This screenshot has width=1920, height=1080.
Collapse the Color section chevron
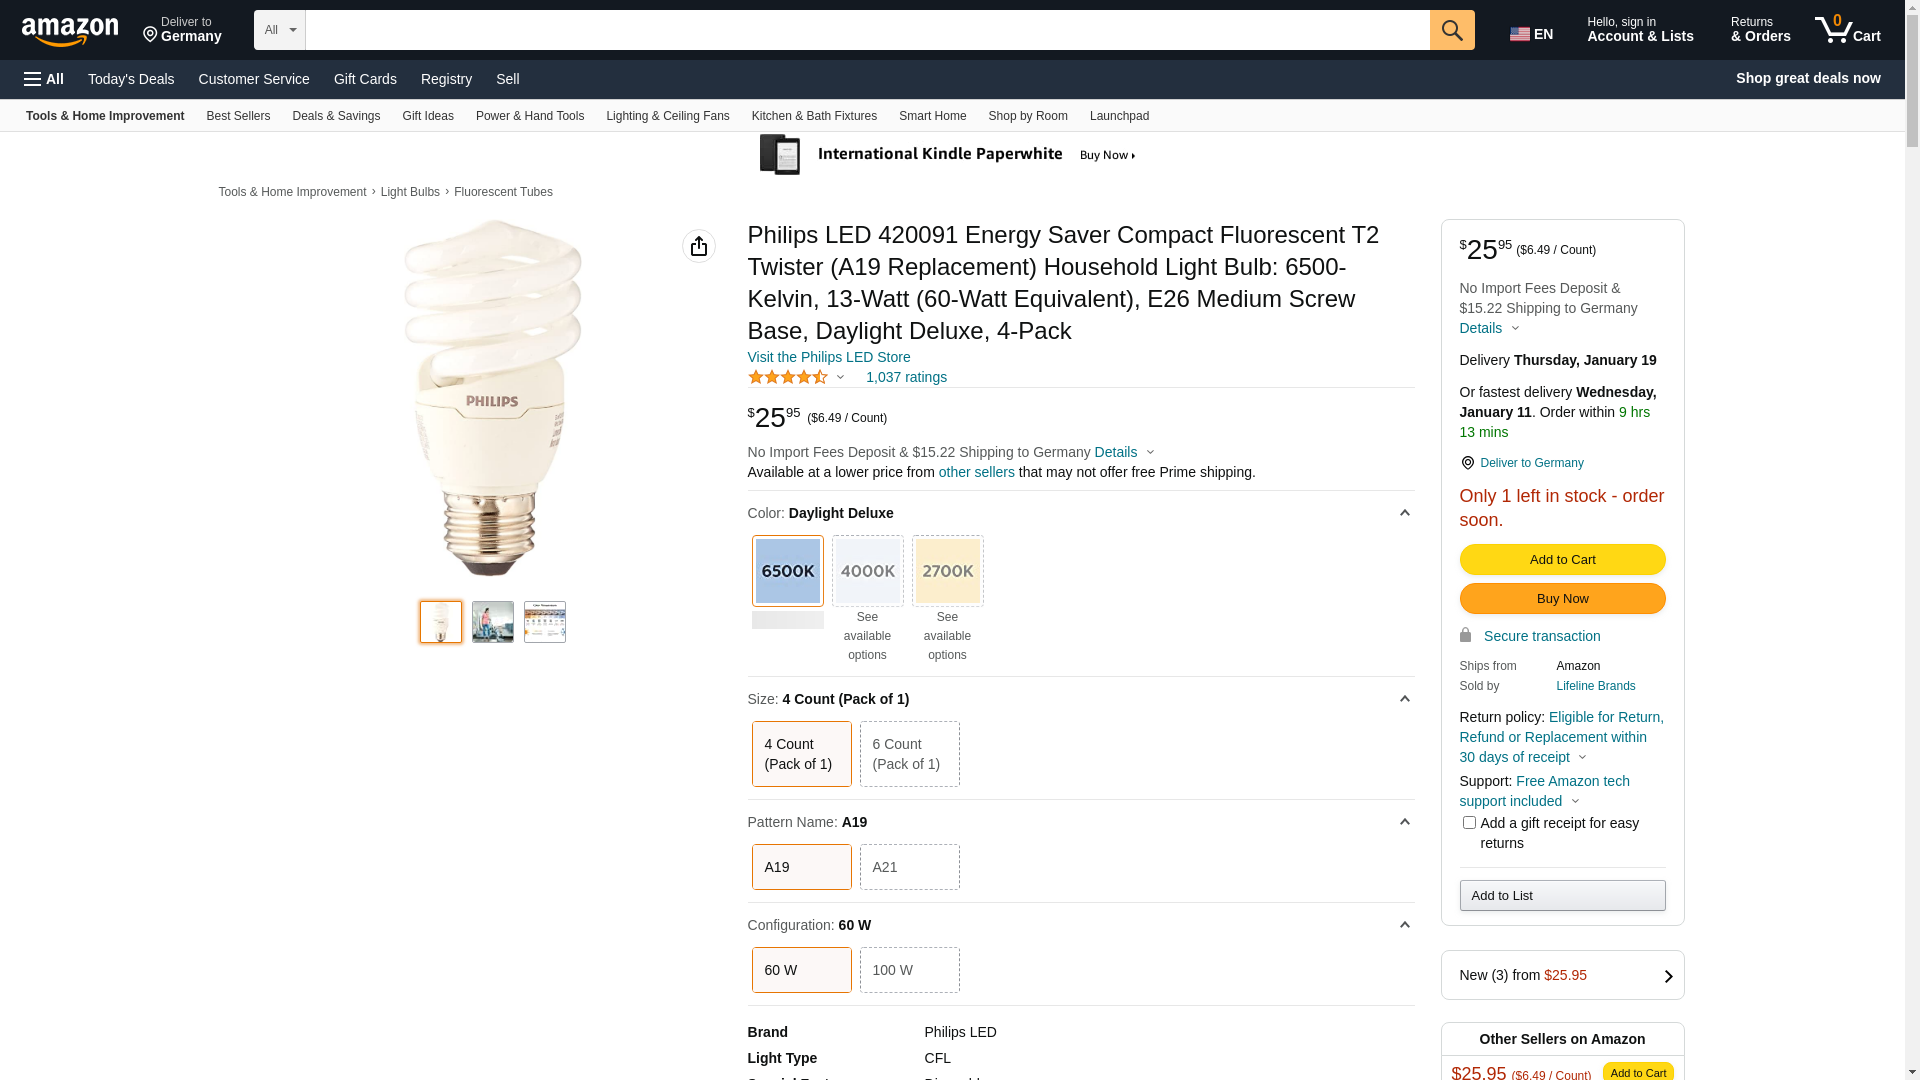click(x=1404, y=513)
